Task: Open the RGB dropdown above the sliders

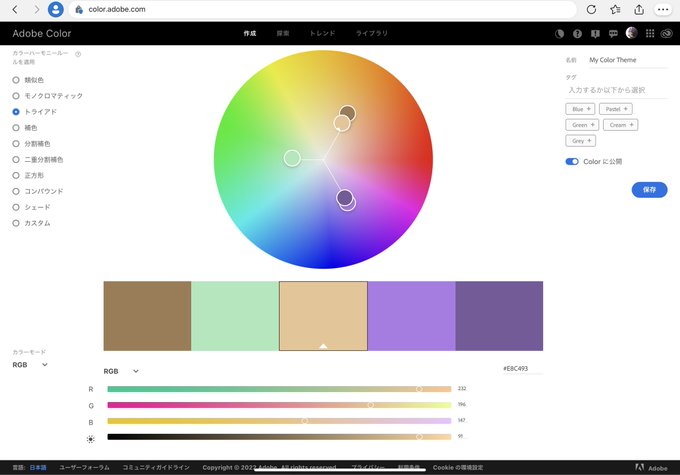Action: (121, 371)
